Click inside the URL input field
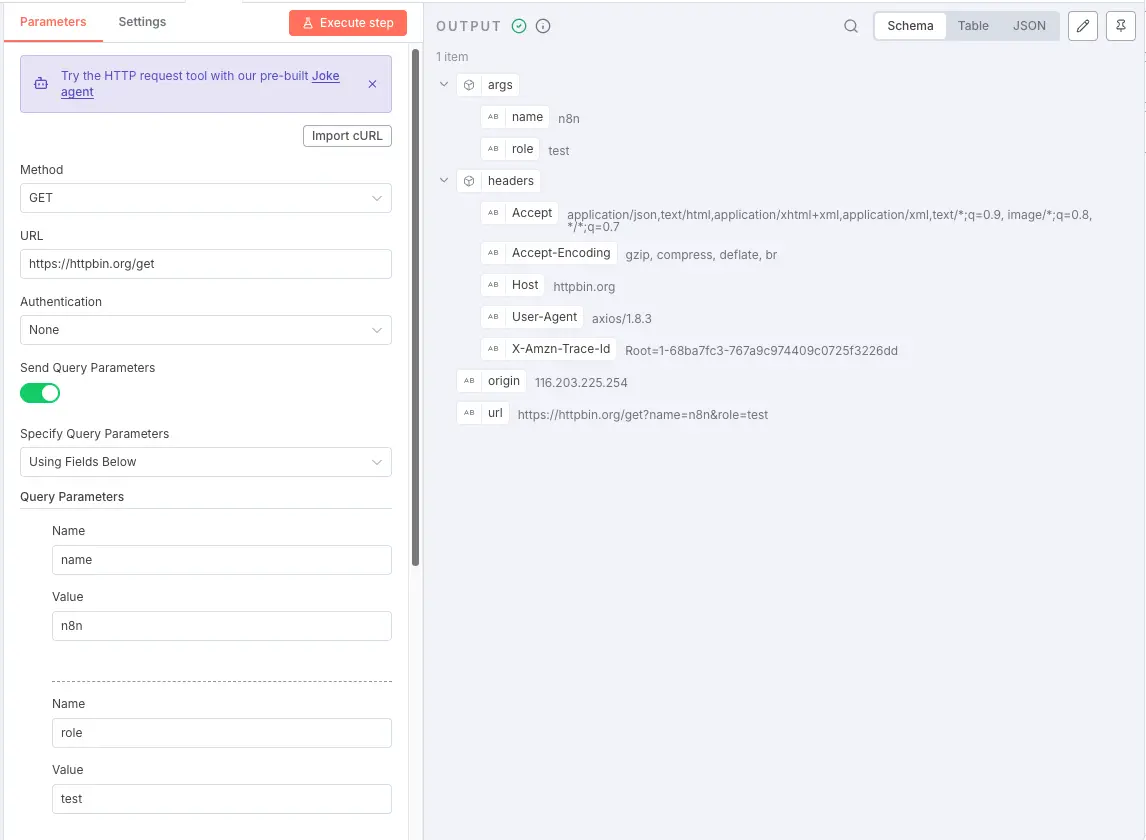Screen dimensions: 1146x840 (205, 264)
